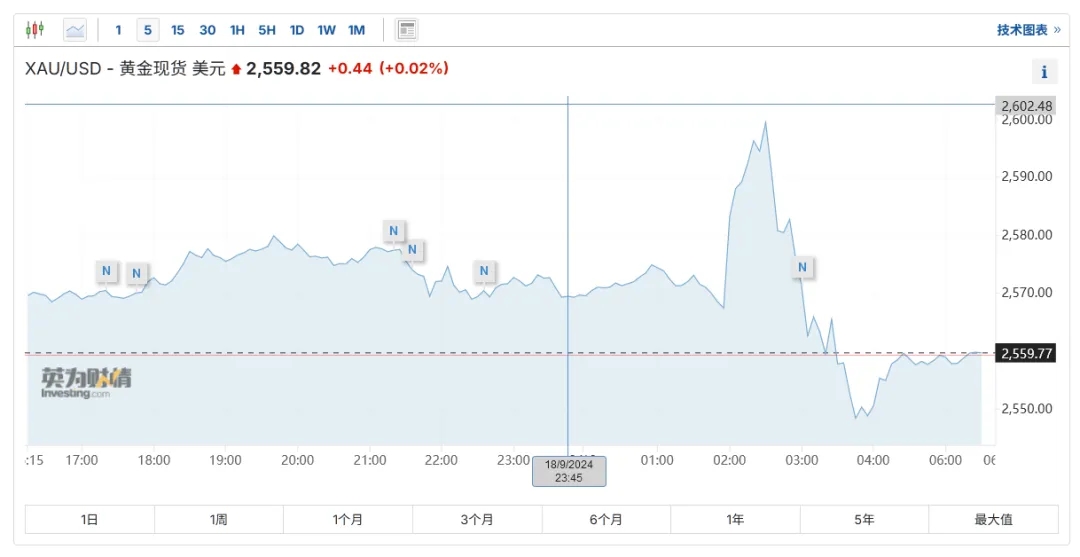Click the 18/9/2024 23:45 time marker

[x=569, y=471]
